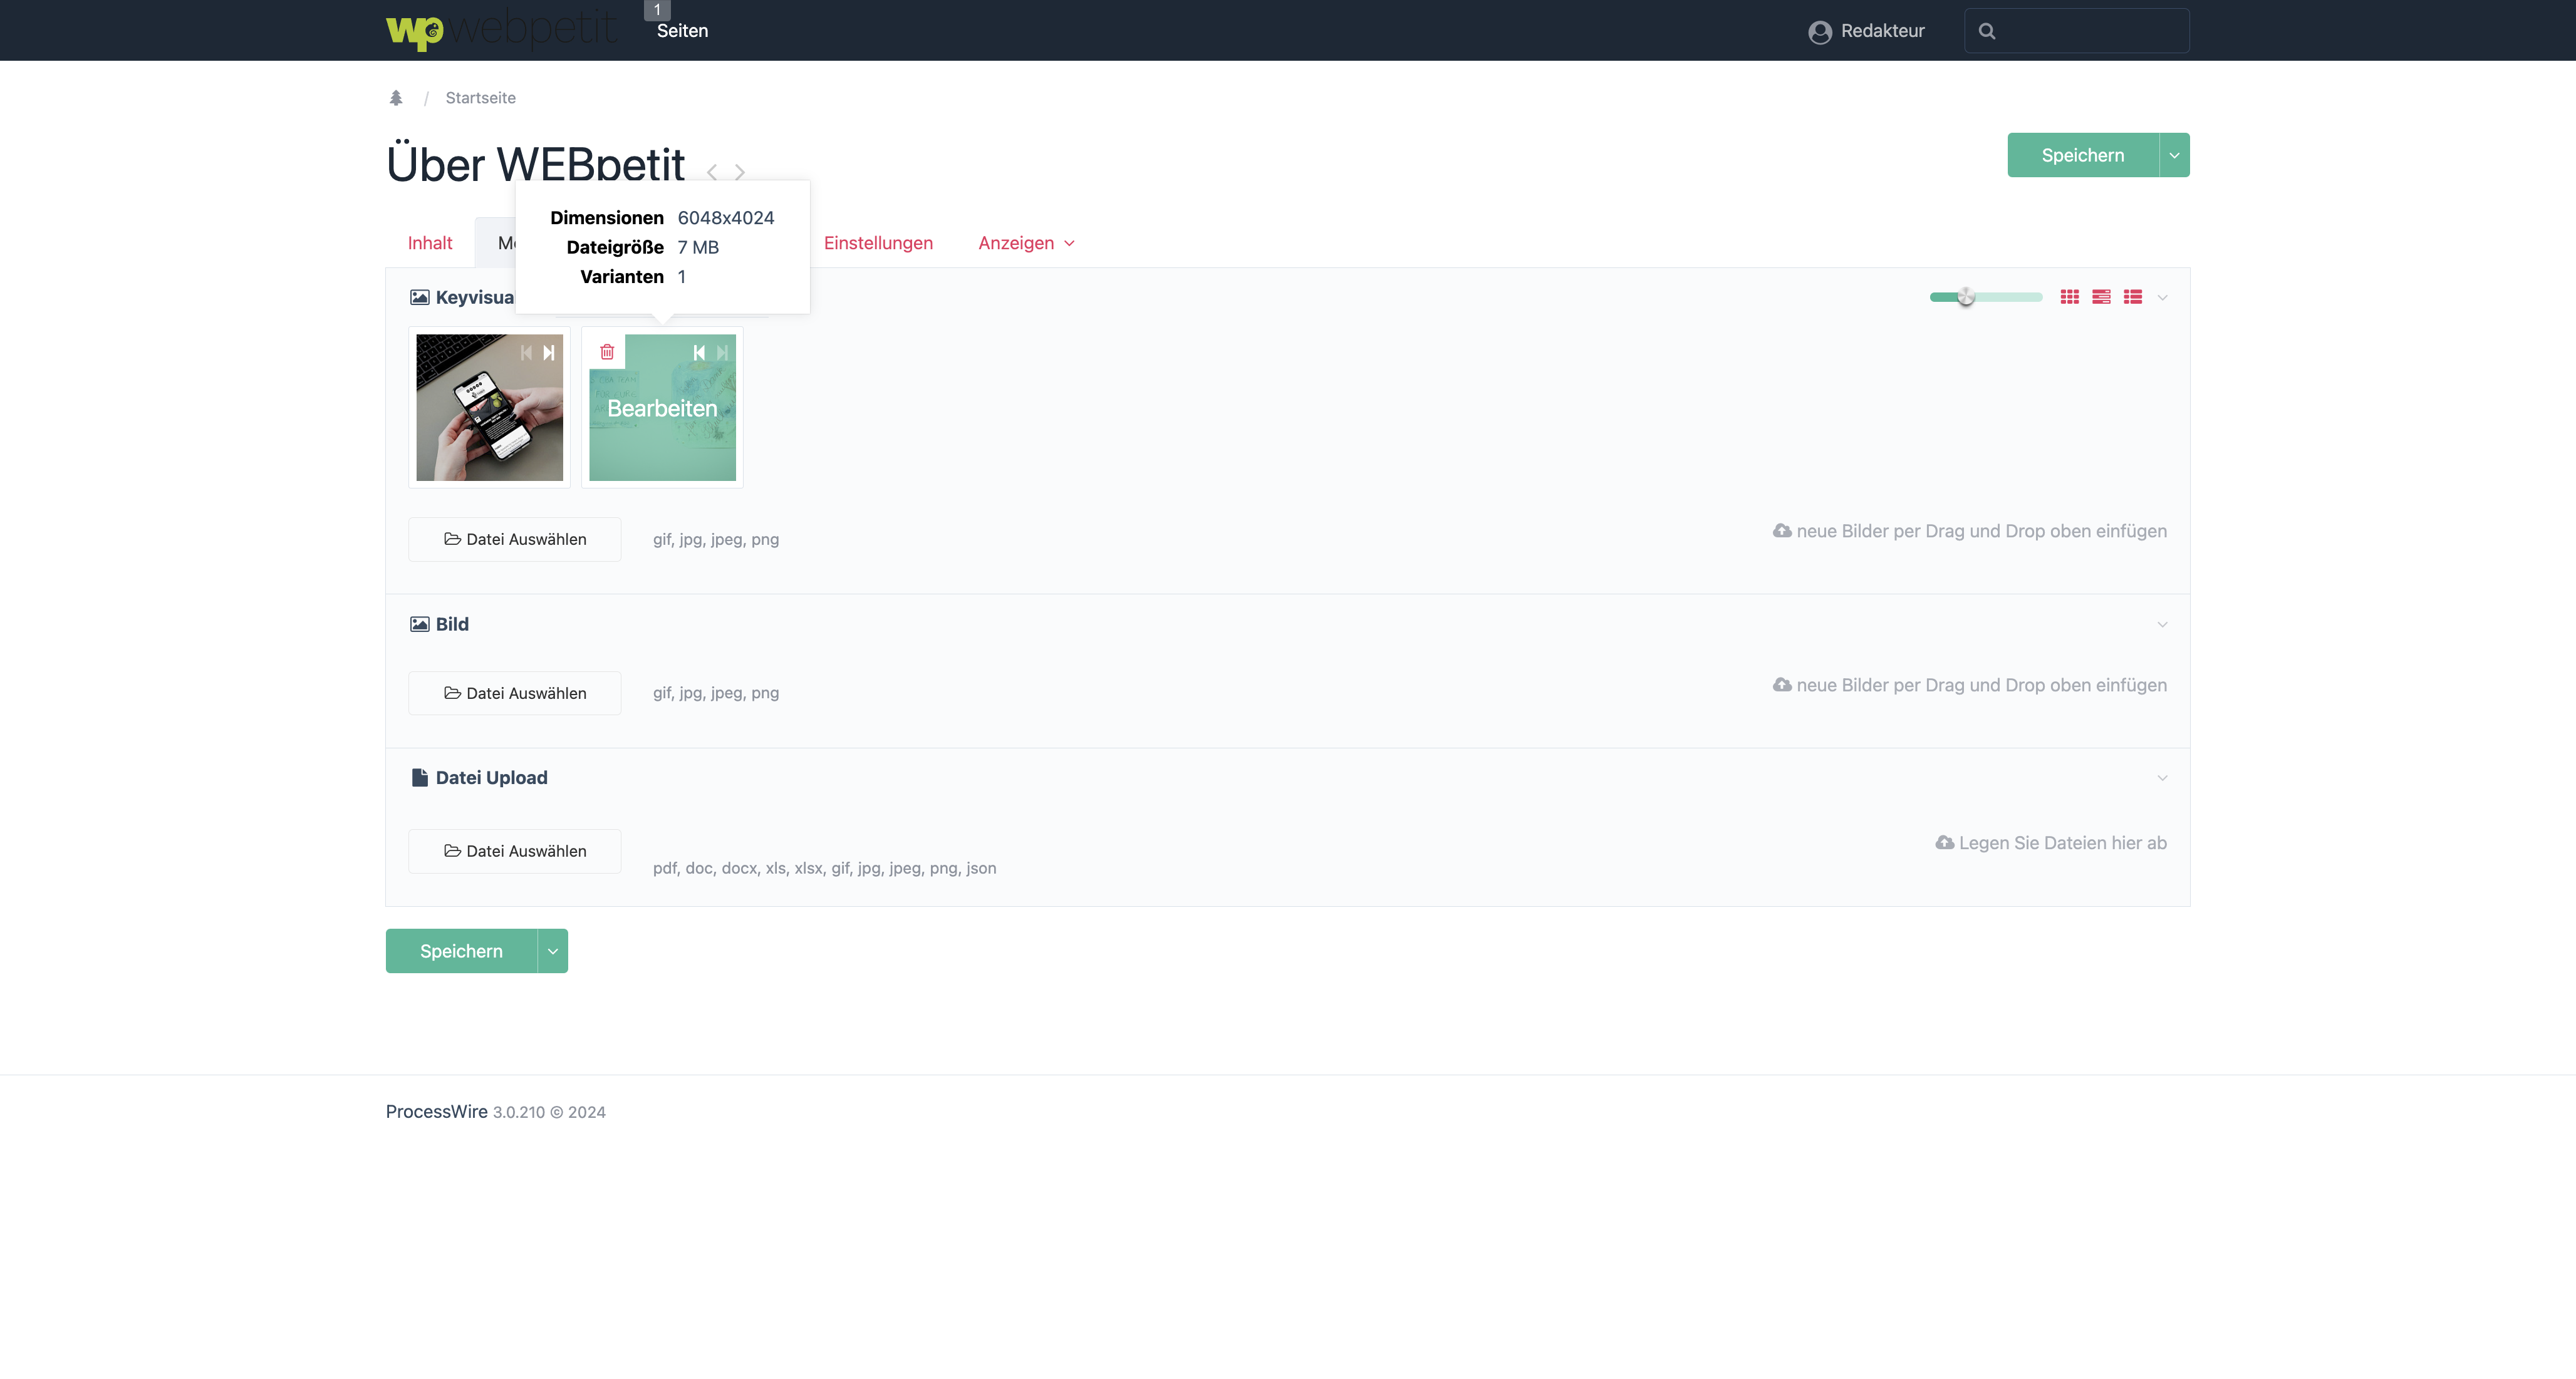
Task: Click the 6048x4024 dimensions value
Action: 726,218
